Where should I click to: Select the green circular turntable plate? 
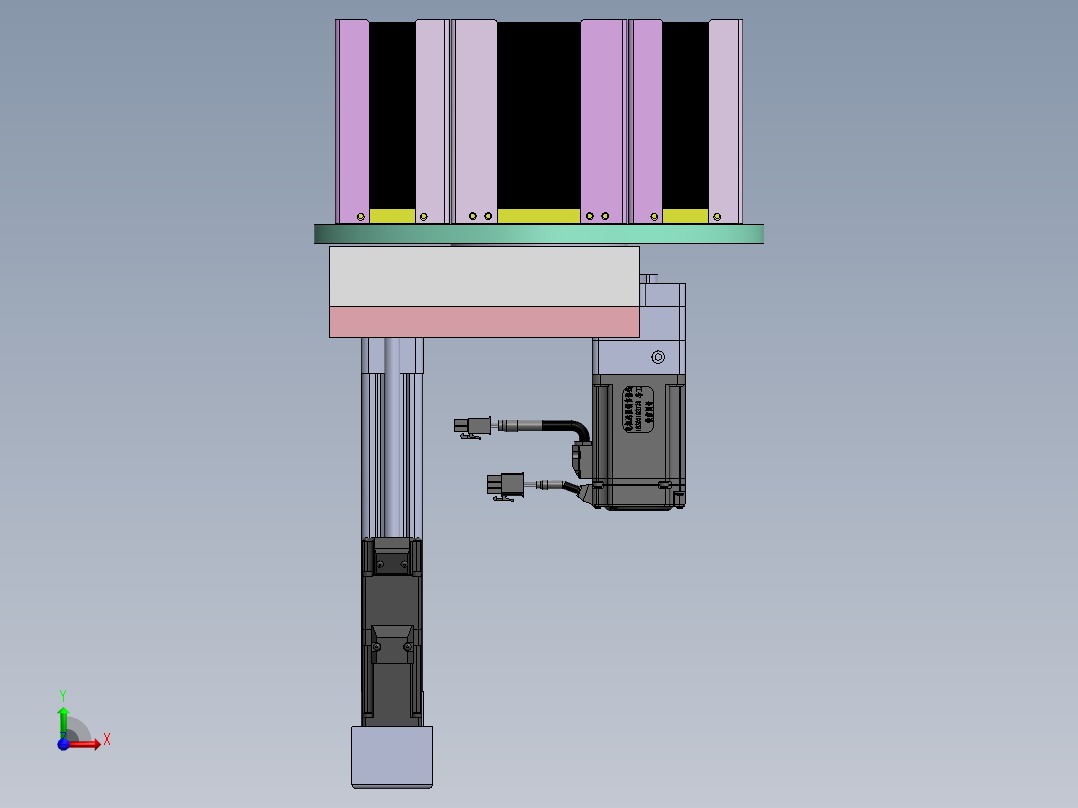tap(539, 234)
